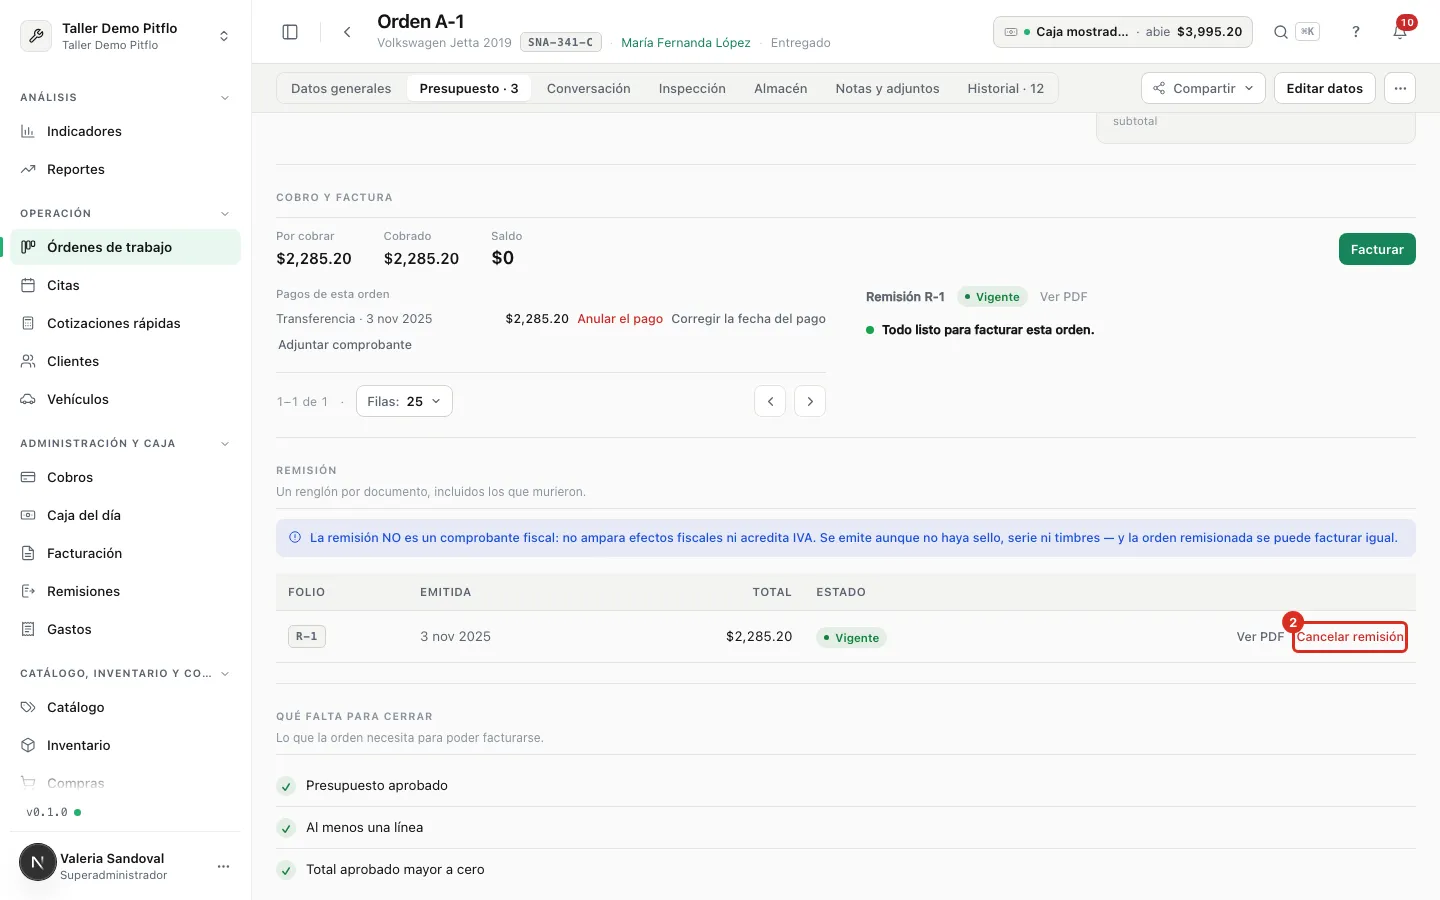Toggle the sidebar panel icon
Screen dimensions: 1440x900
click(x=290, y=32)
